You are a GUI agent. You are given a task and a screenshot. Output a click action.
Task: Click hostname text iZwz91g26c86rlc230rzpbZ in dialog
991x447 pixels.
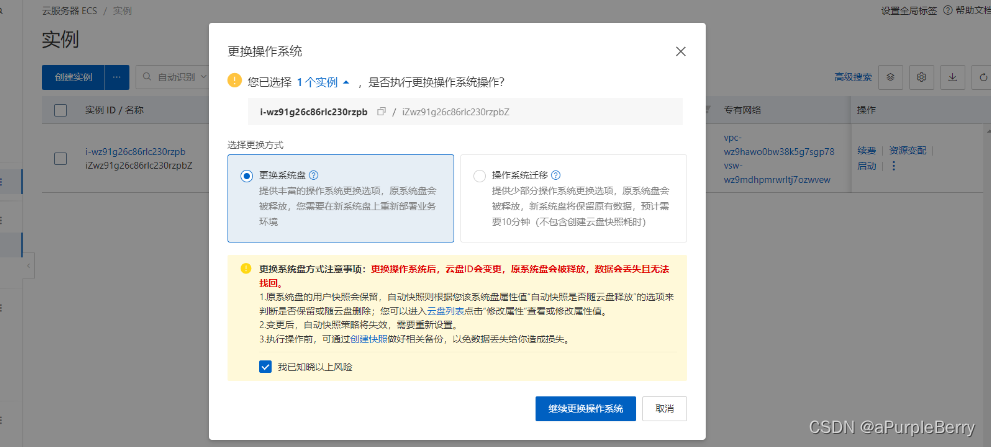(x=456, y=111)
